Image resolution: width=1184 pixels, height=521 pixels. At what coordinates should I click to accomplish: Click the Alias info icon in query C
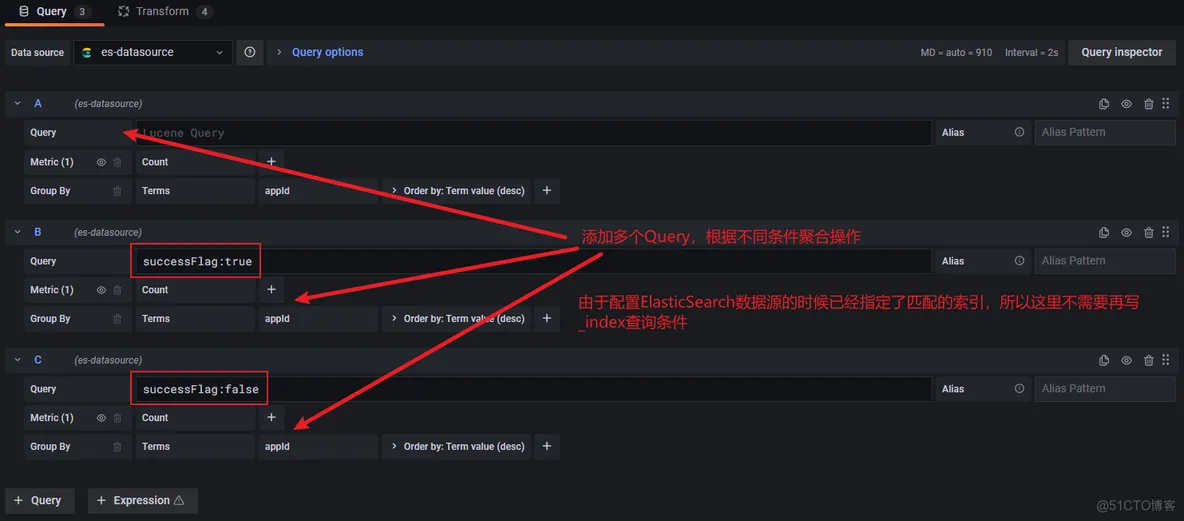[1019, 389]
